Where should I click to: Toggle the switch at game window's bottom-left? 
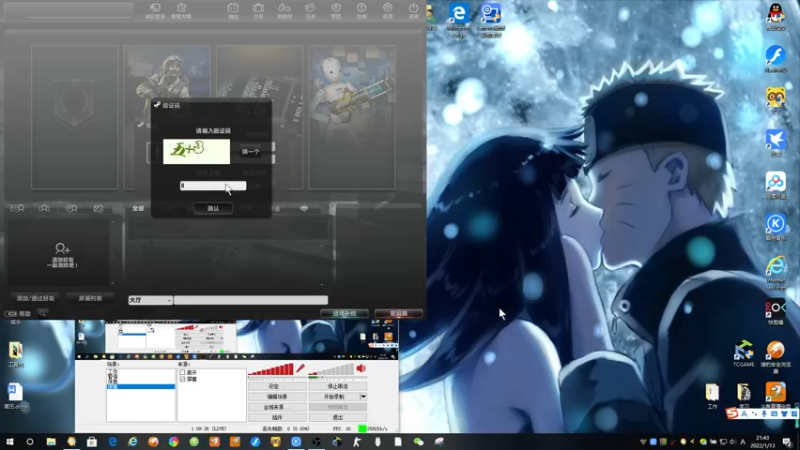coord(11,314)
